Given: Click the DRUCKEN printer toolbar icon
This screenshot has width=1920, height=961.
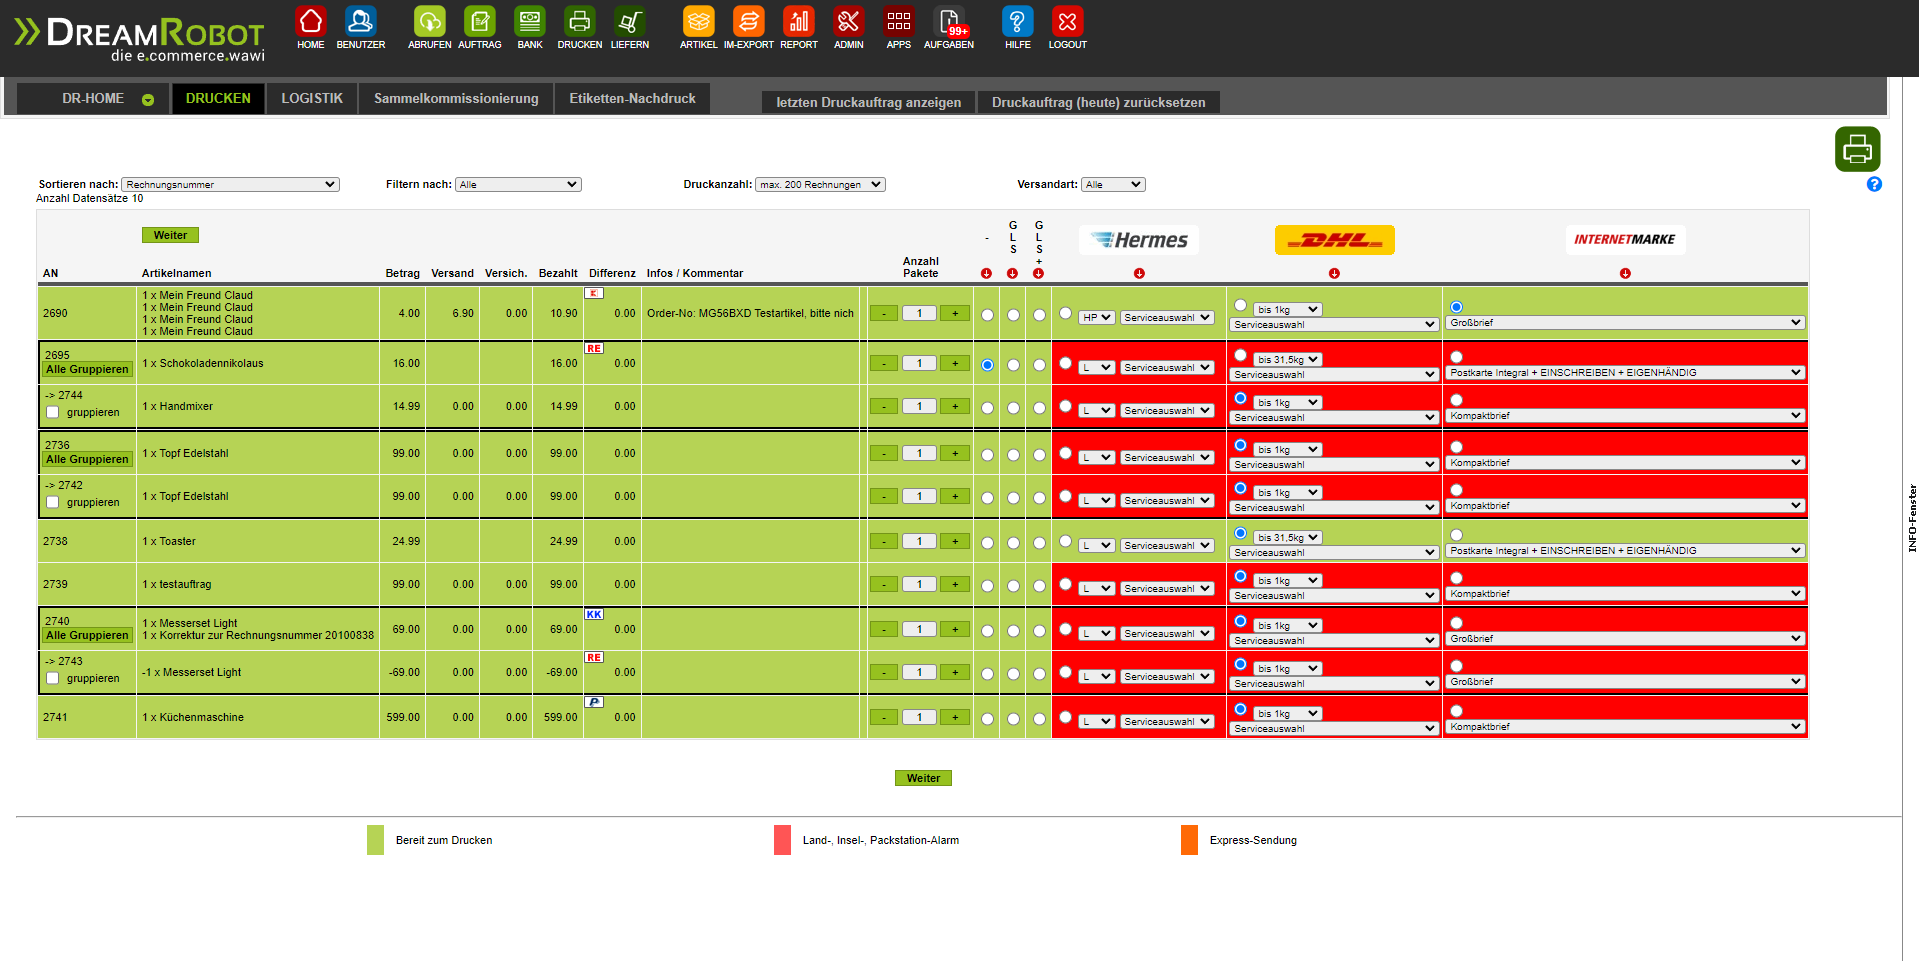Looking at the screenshot, I should pos(580,21).
